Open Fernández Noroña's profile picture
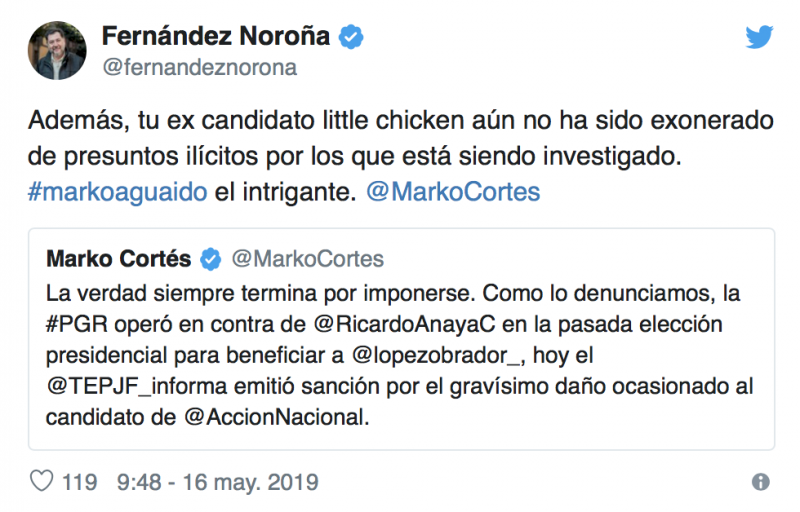Image resolution: width=800 pixels, height=512 pixels. (56, 52)
